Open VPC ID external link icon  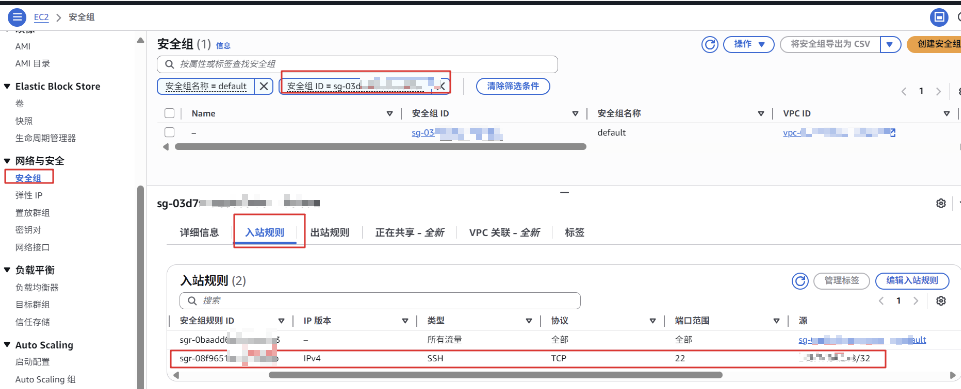tap(892, 132)
